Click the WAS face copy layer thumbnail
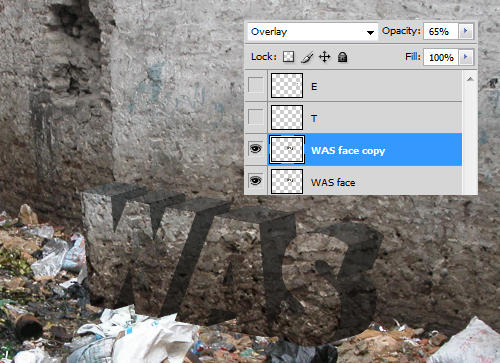 pyautogui.click(x=287, y=150)
